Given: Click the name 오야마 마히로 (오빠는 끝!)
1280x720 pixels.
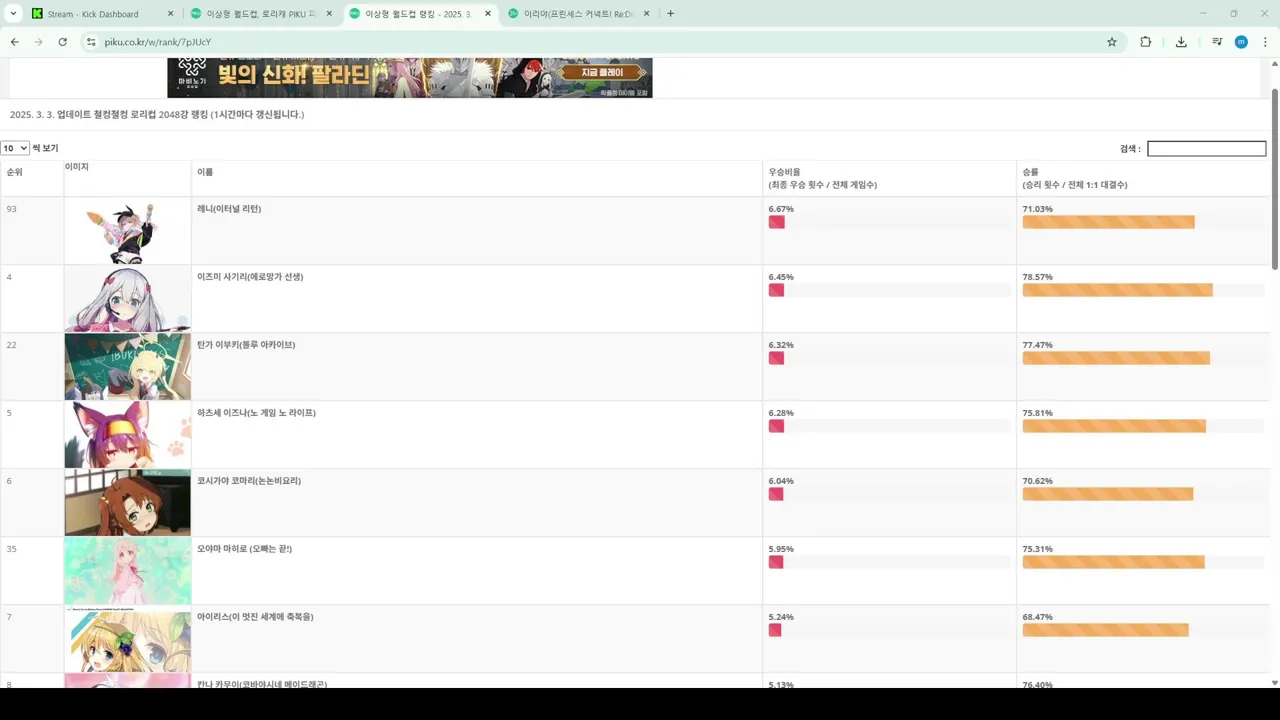Looking at the screenshot, I should [x=244, y=549].
